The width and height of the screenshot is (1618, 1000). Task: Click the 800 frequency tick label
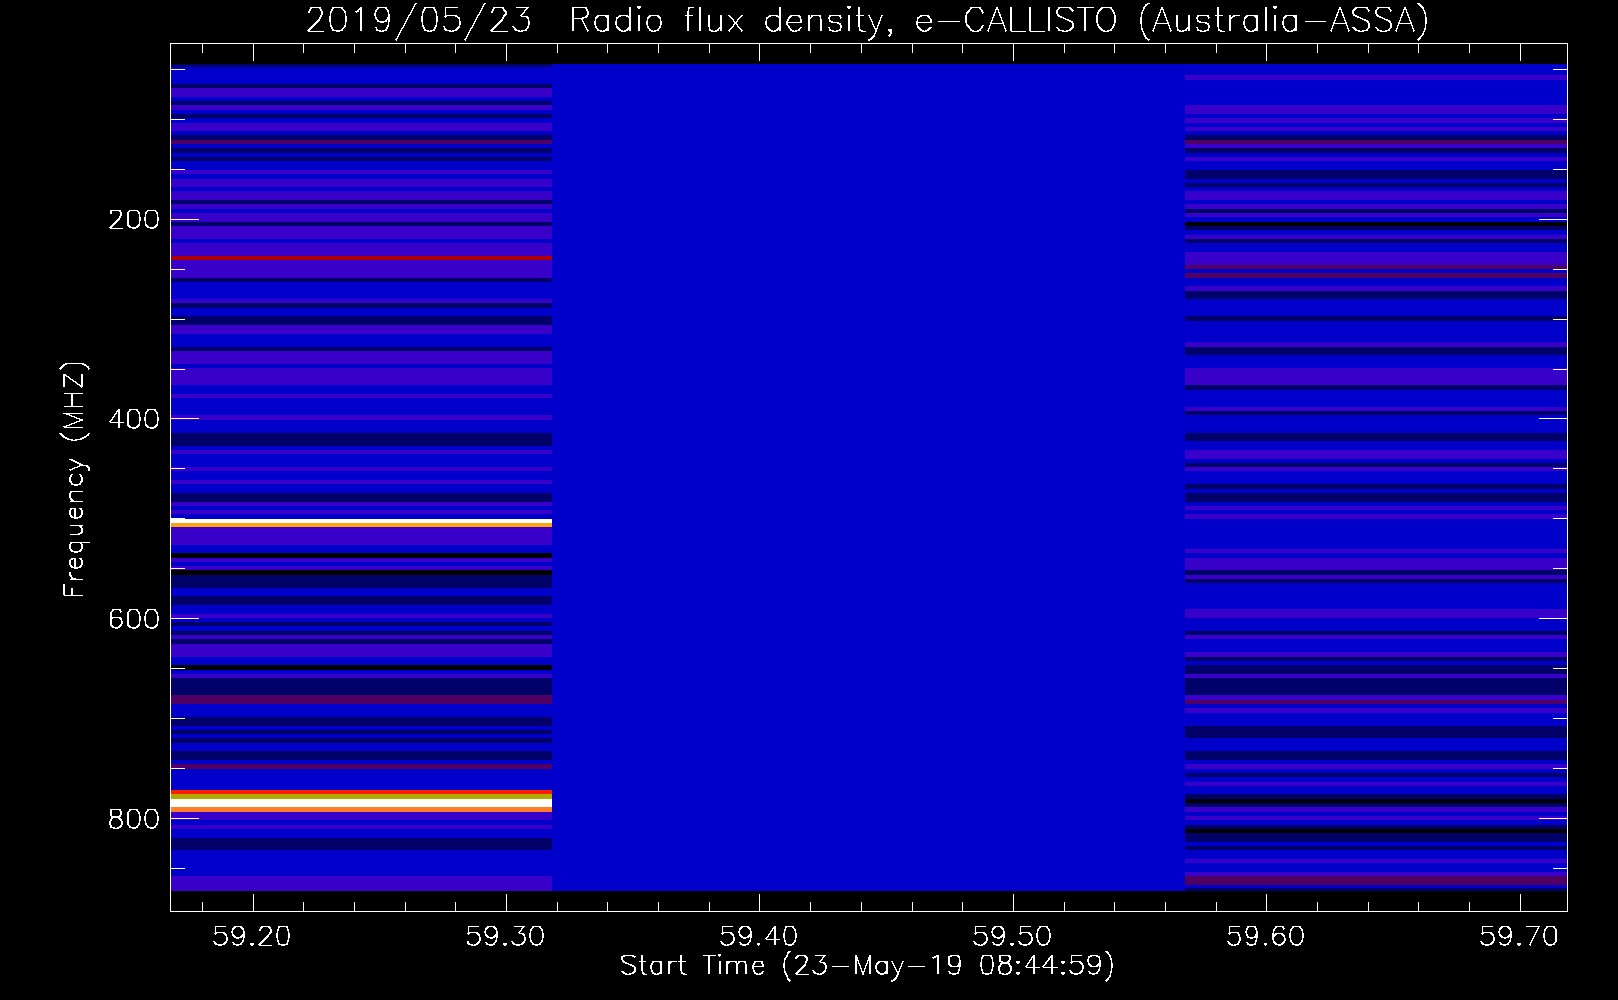coord(134,819)
